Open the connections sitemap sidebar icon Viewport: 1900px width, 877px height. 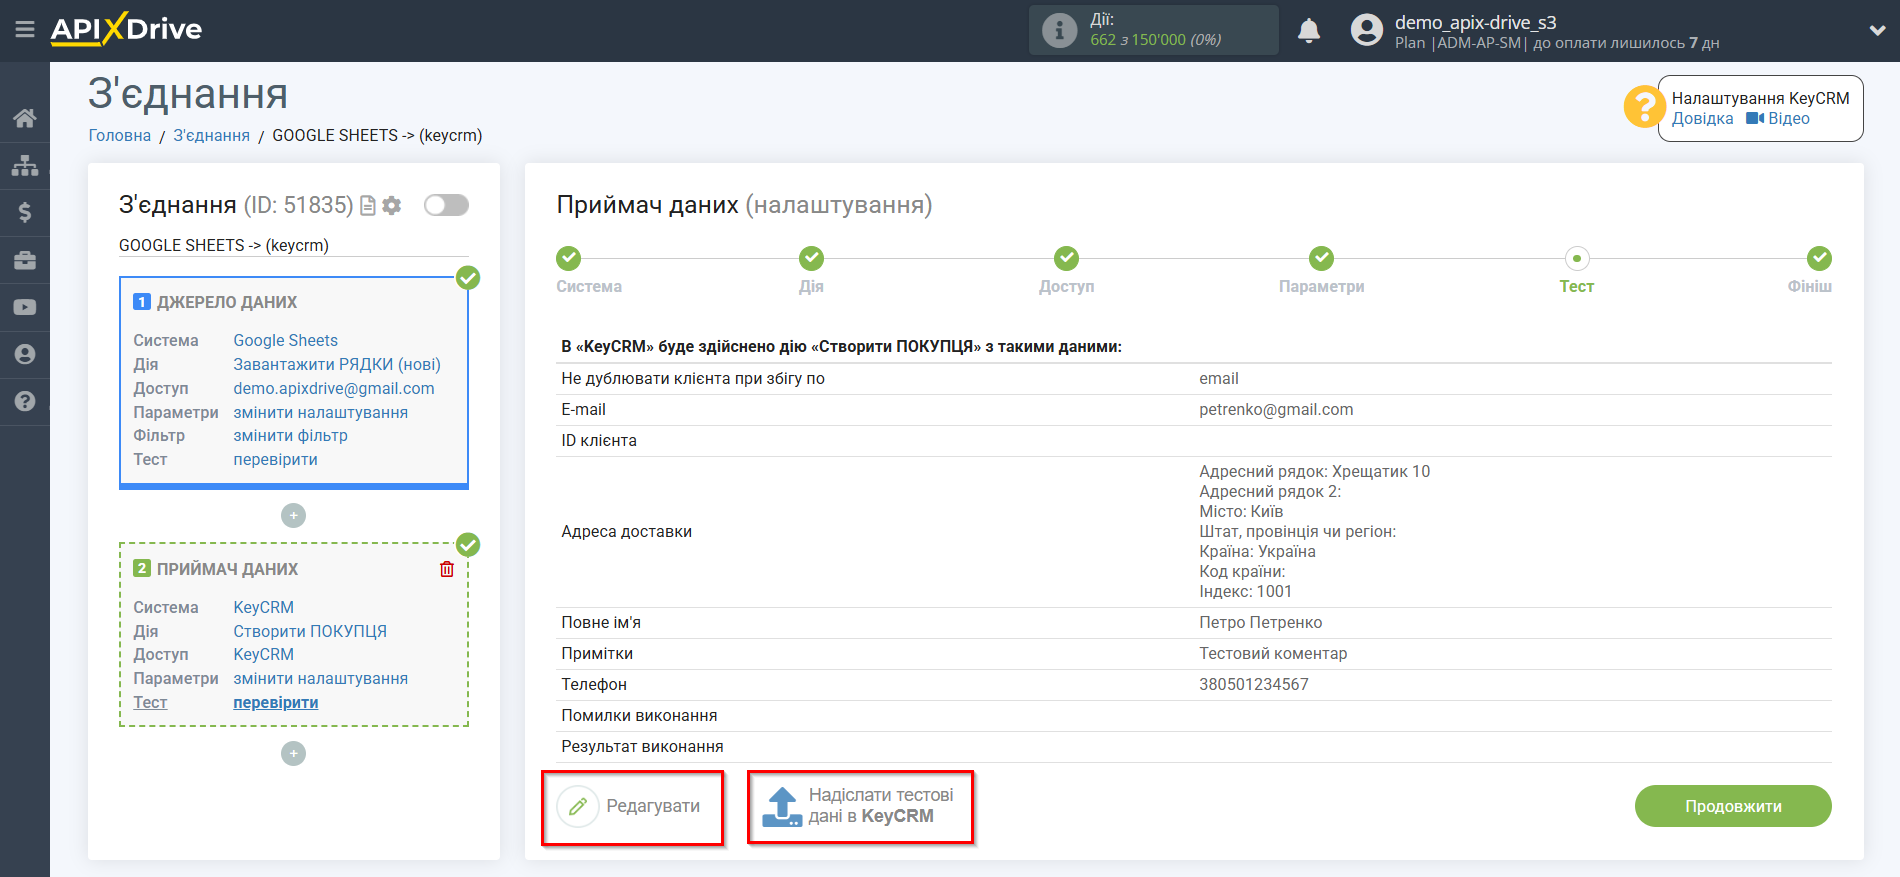[x=25, y=165]
